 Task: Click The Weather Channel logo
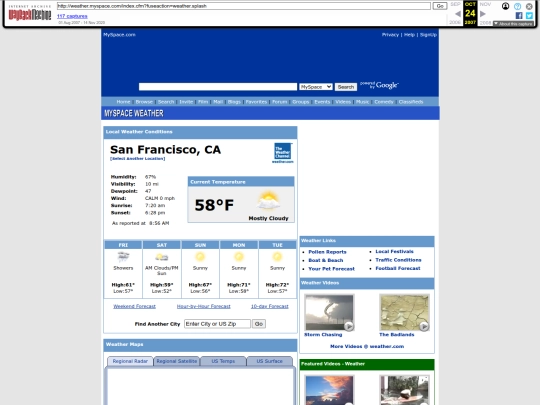click(283, 153)
